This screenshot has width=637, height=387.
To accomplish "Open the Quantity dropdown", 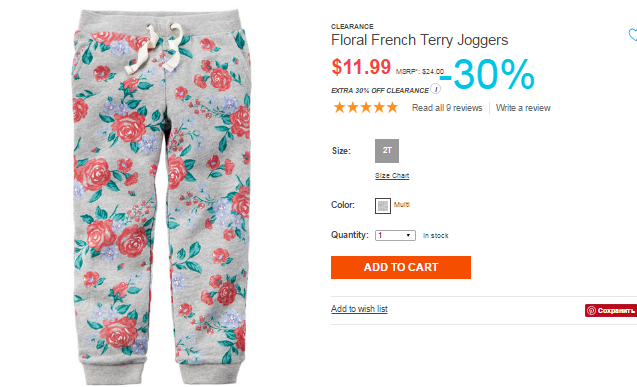I will click(395, 236).
